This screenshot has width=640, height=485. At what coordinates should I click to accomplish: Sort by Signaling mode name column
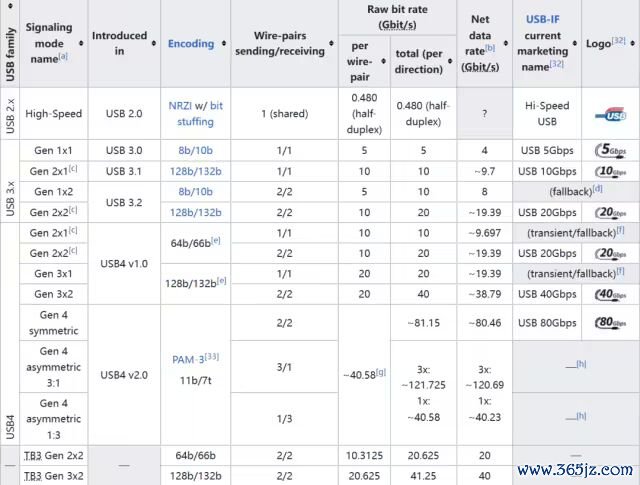pyautogui.click(x=81, y=43)
